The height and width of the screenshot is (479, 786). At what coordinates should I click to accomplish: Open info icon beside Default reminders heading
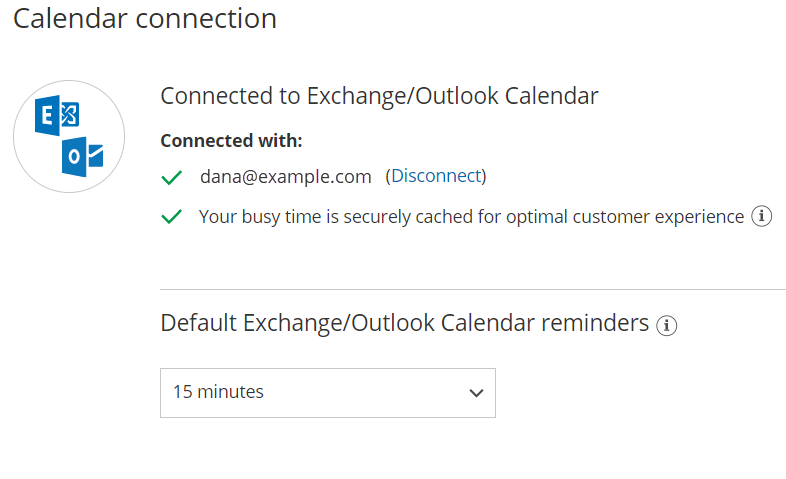667,325
